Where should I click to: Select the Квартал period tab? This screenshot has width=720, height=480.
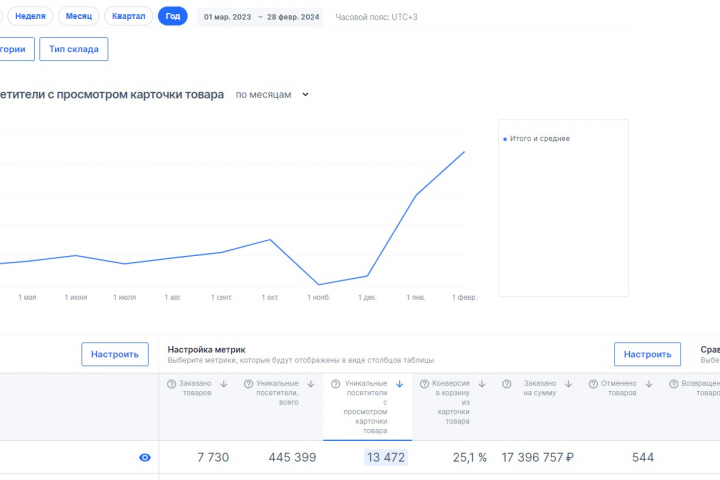coord(129,16)
